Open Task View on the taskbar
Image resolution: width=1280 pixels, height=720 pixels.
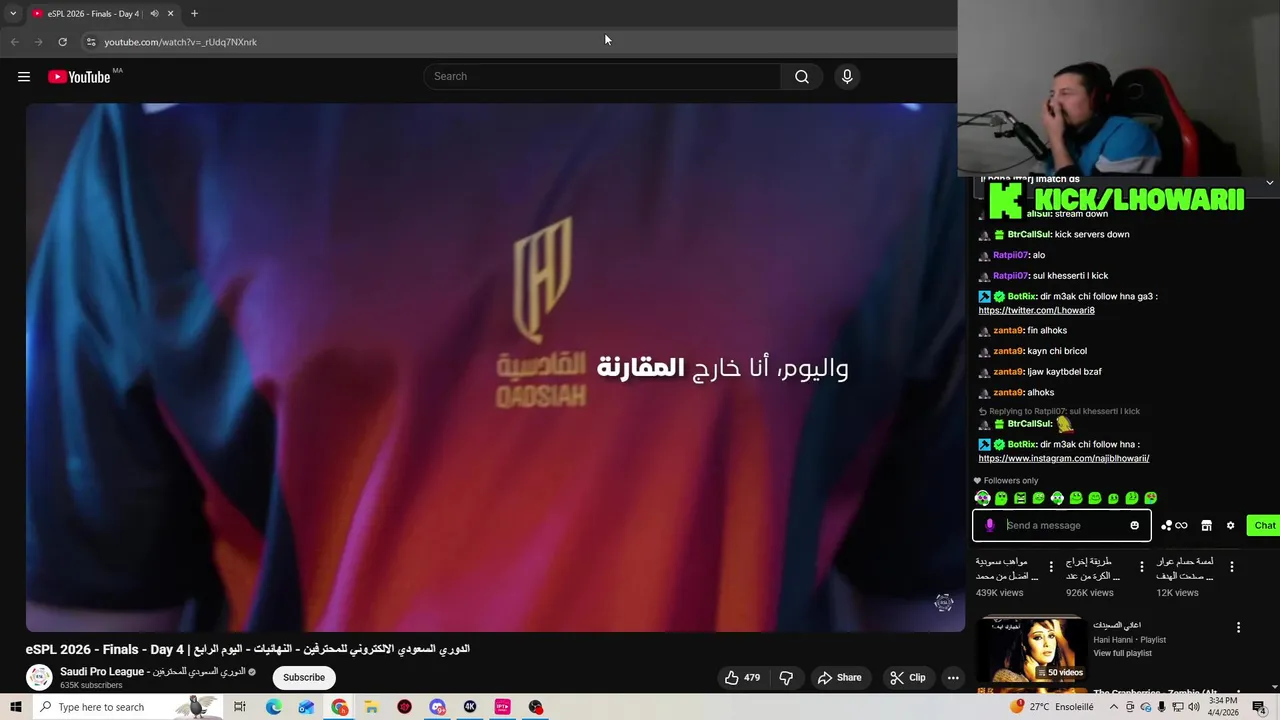pos(240,707)
